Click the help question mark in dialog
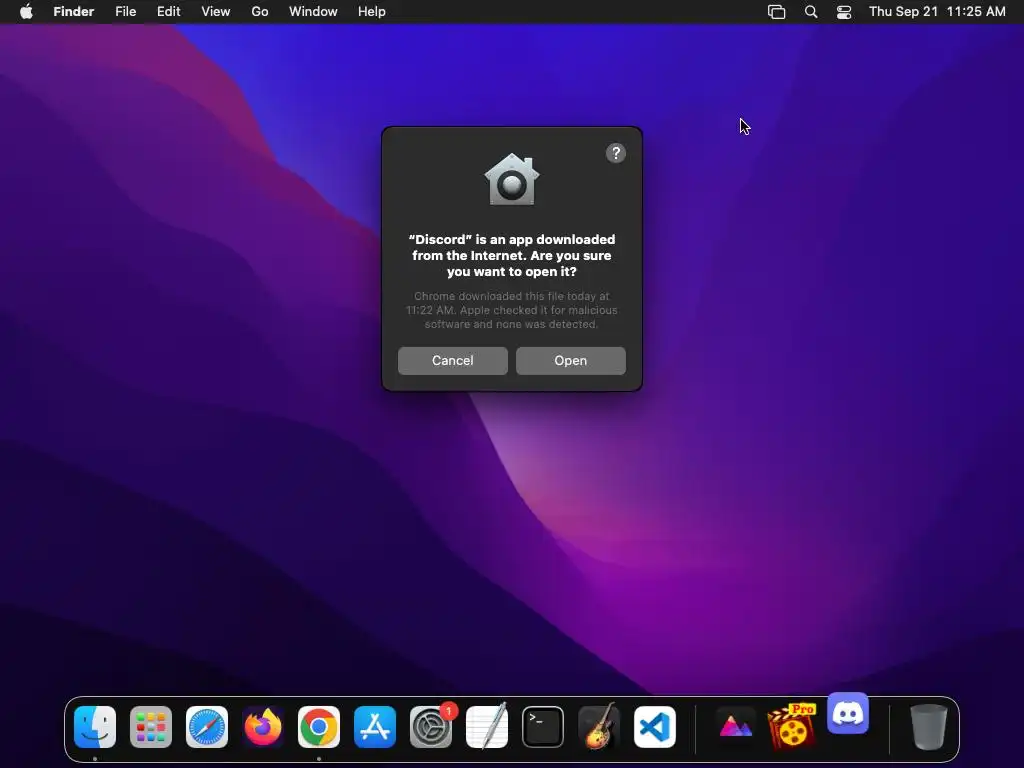 616,153
